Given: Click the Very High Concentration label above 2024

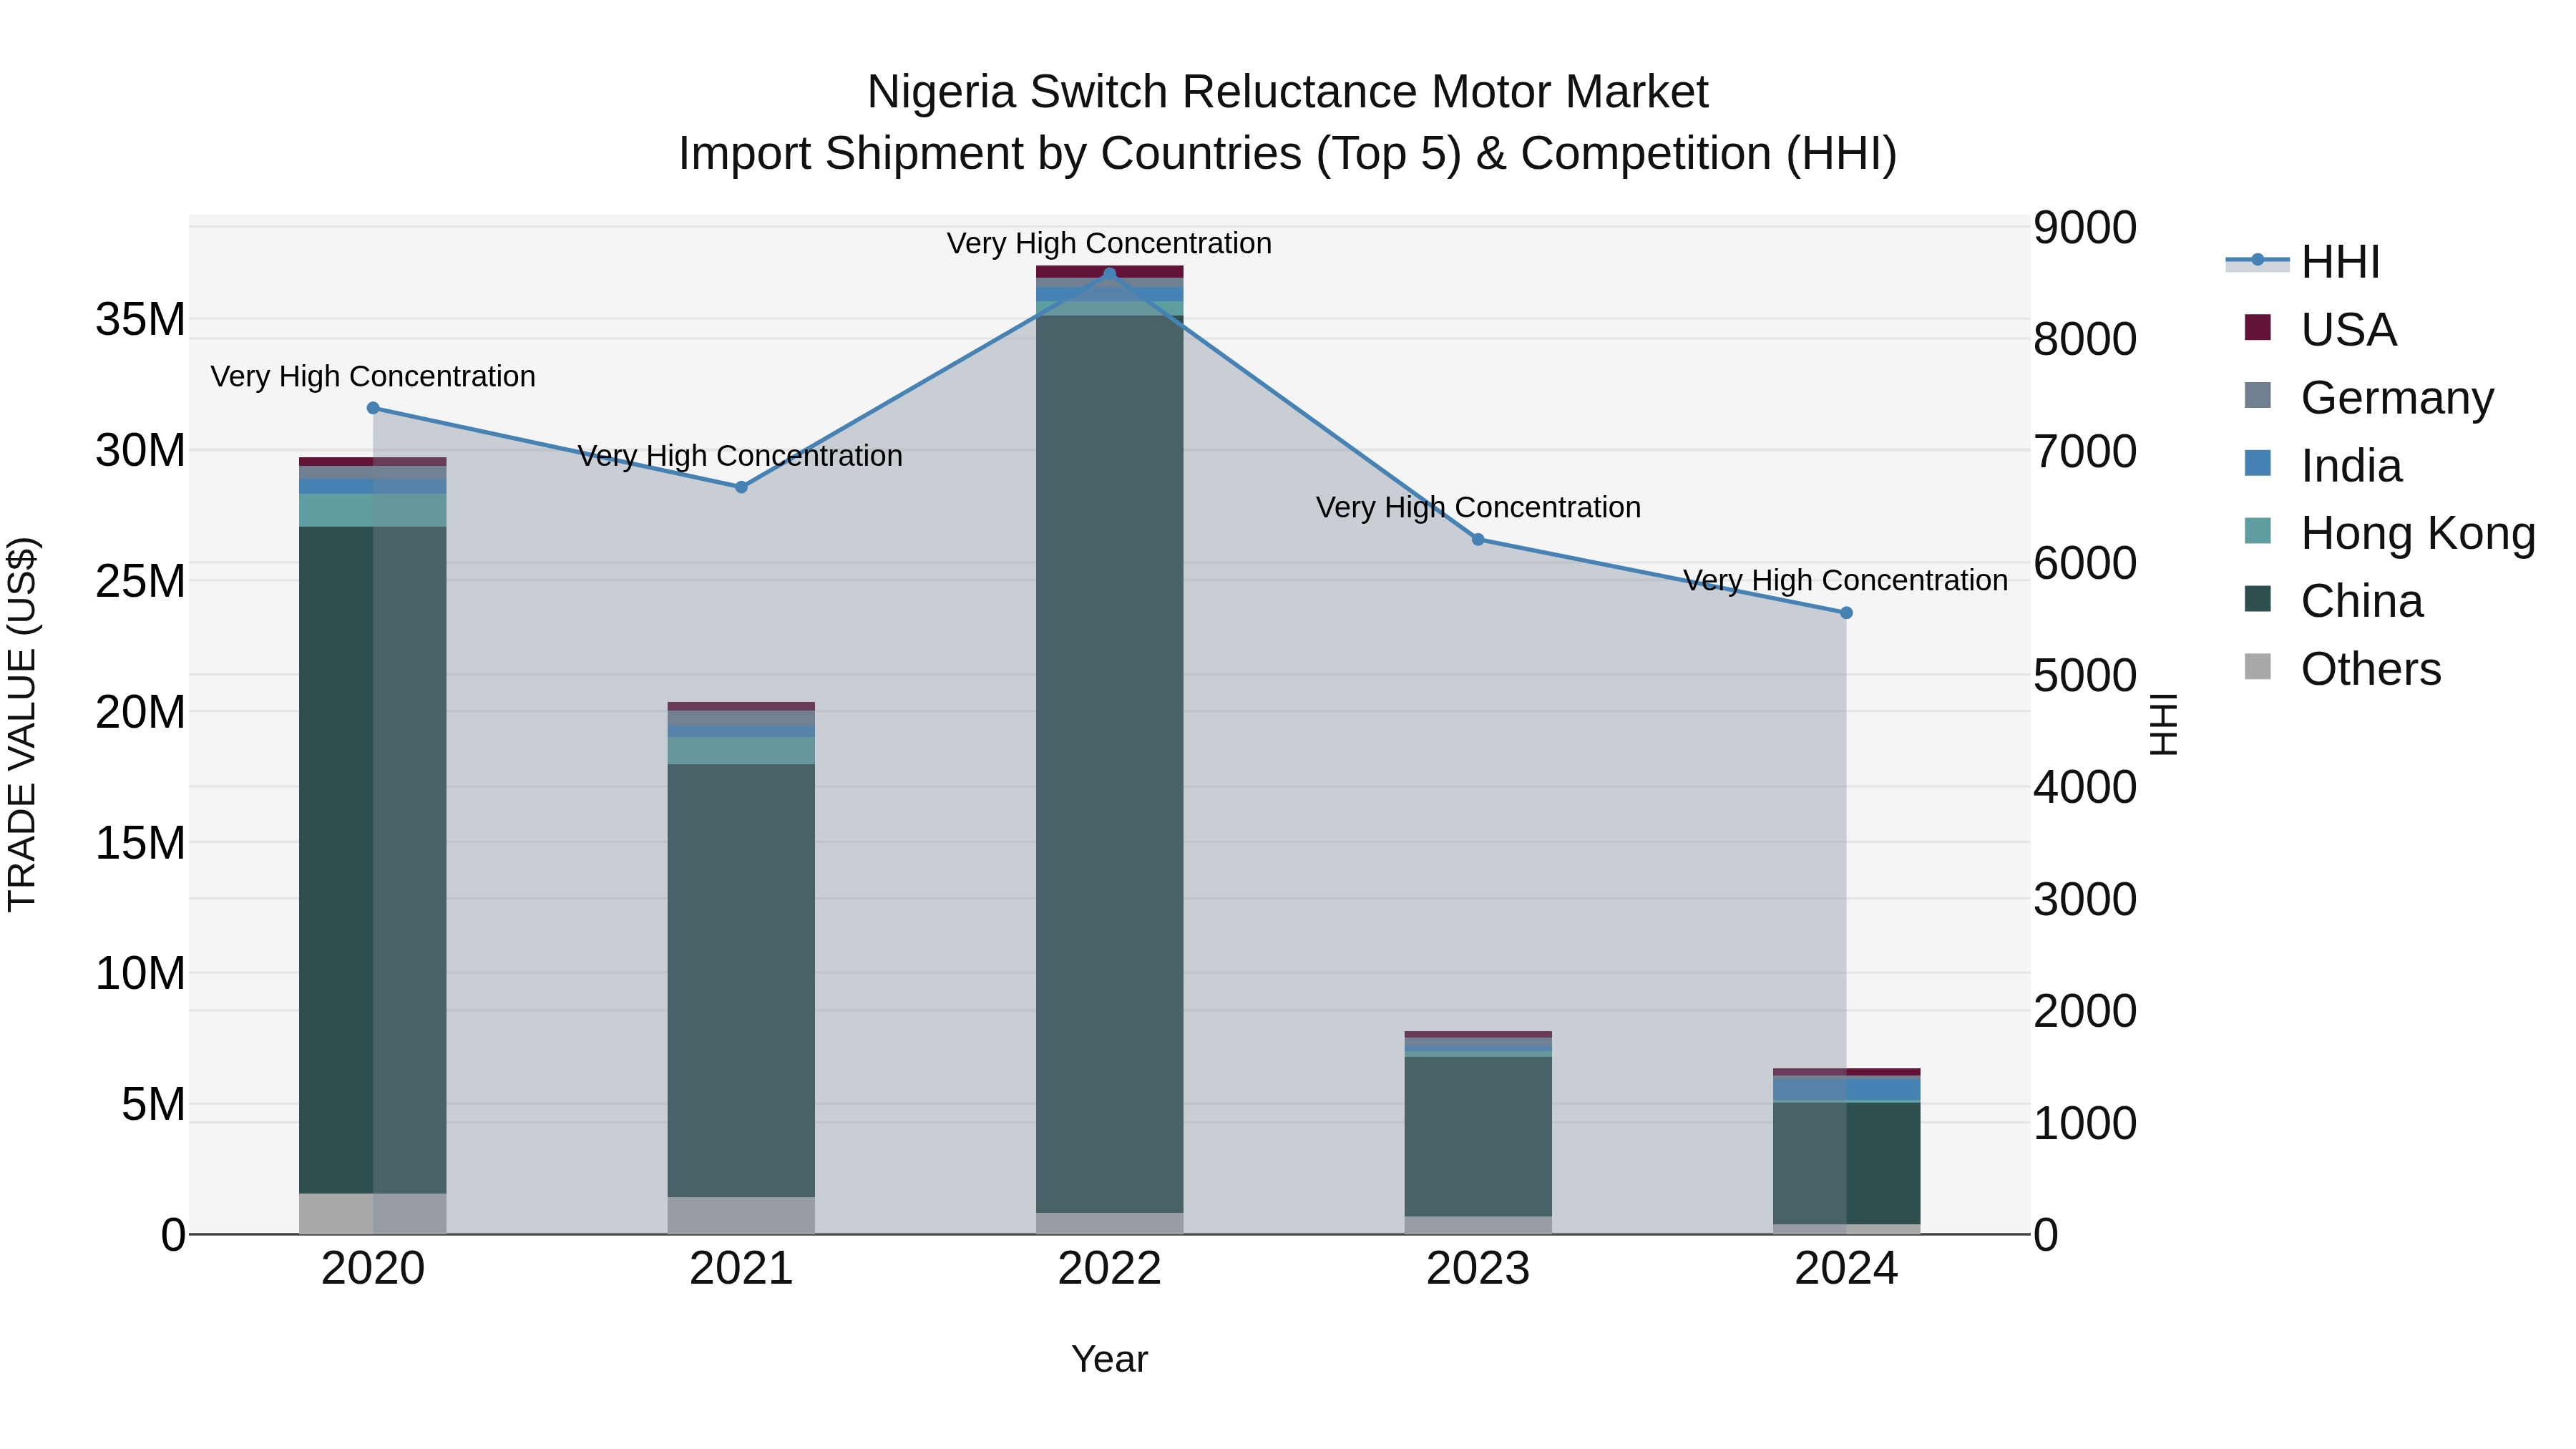Looking at the screenshot, I should point(1846,580).
